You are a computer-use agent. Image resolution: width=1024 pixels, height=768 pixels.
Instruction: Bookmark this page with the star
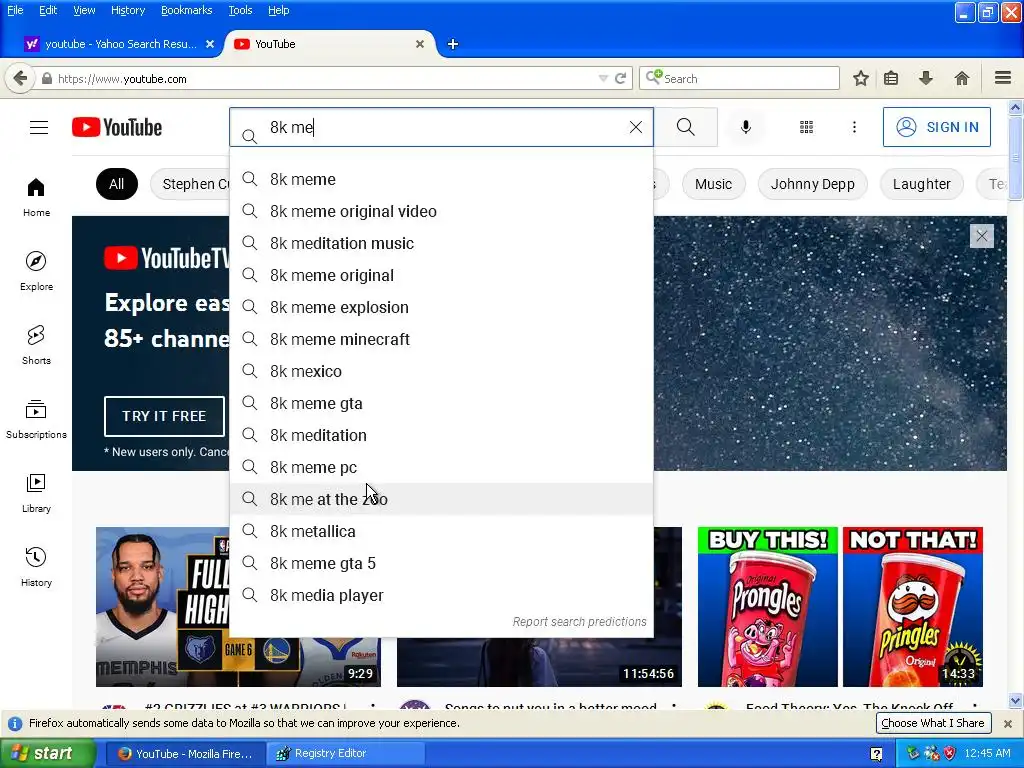click(861, 78)
